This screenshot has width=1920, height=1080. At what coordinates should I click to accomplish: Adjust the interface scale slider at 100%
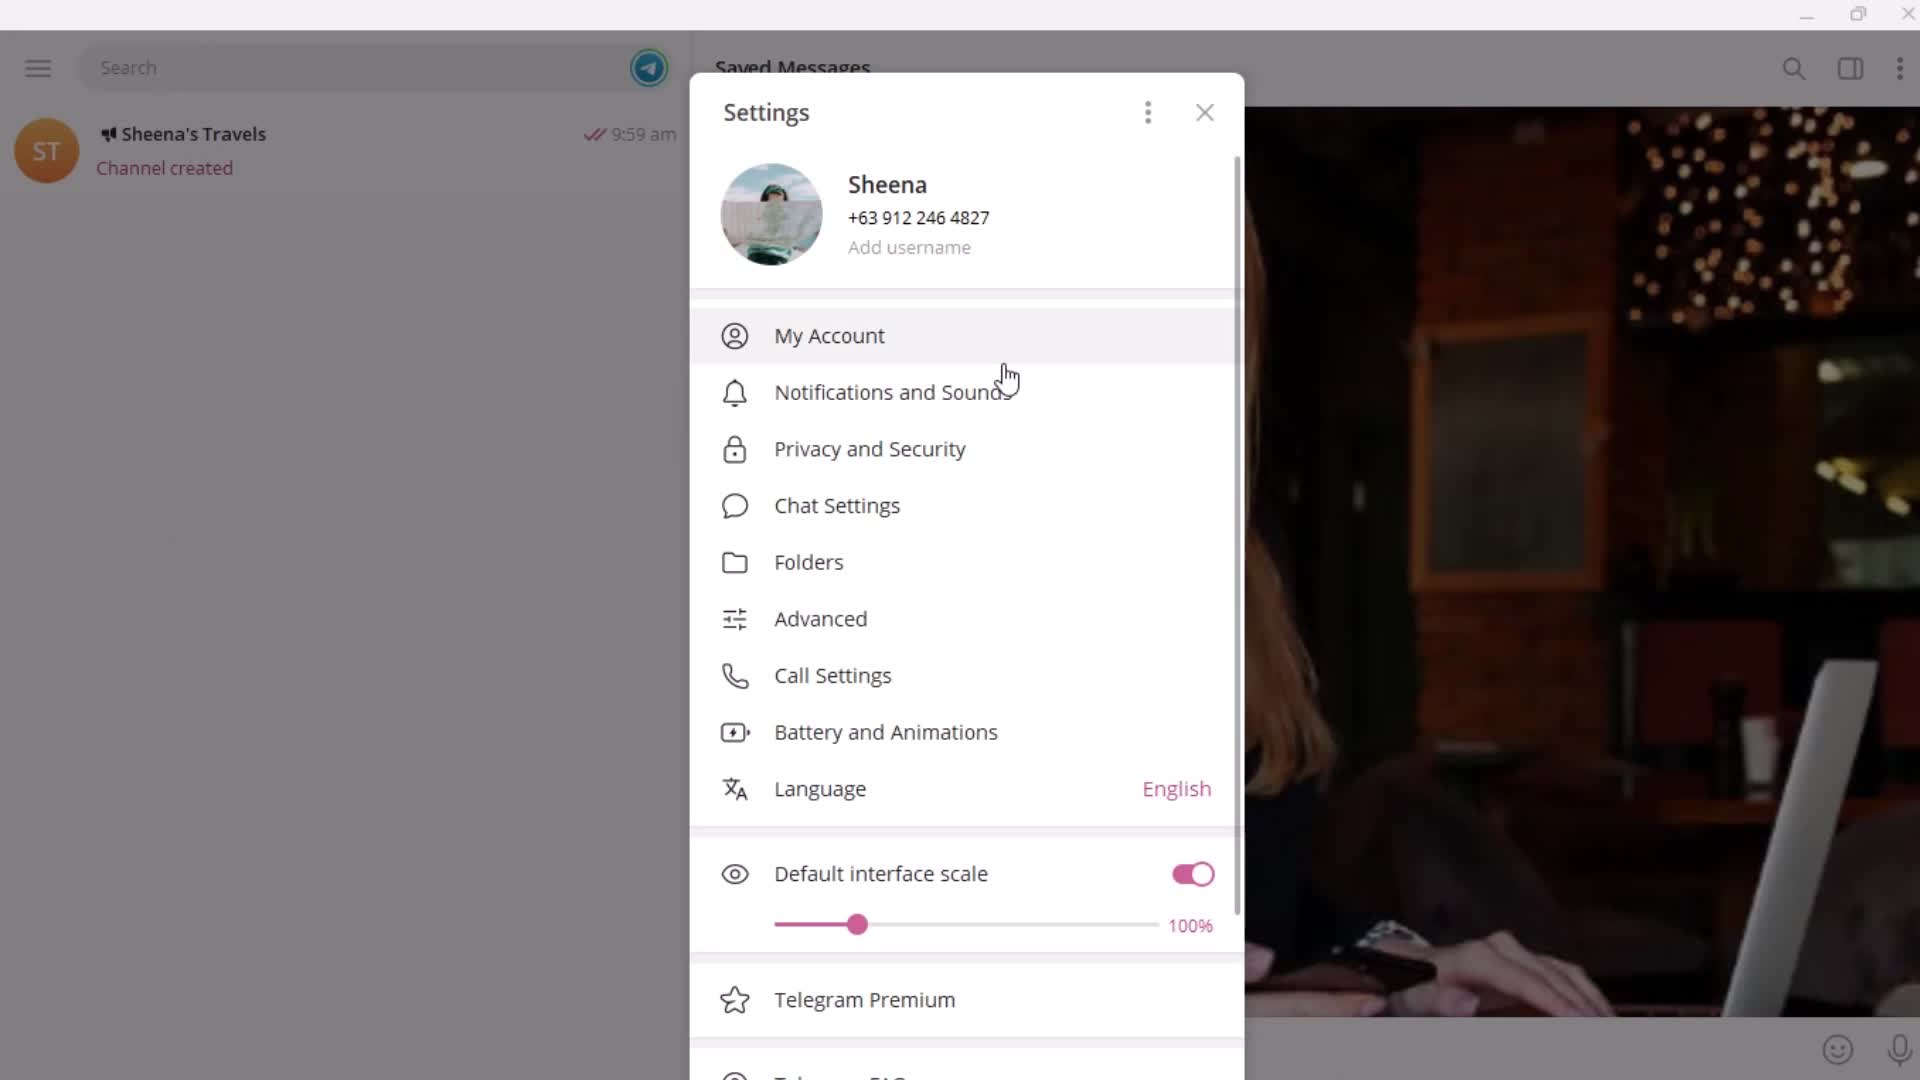(x=860, y=925)
